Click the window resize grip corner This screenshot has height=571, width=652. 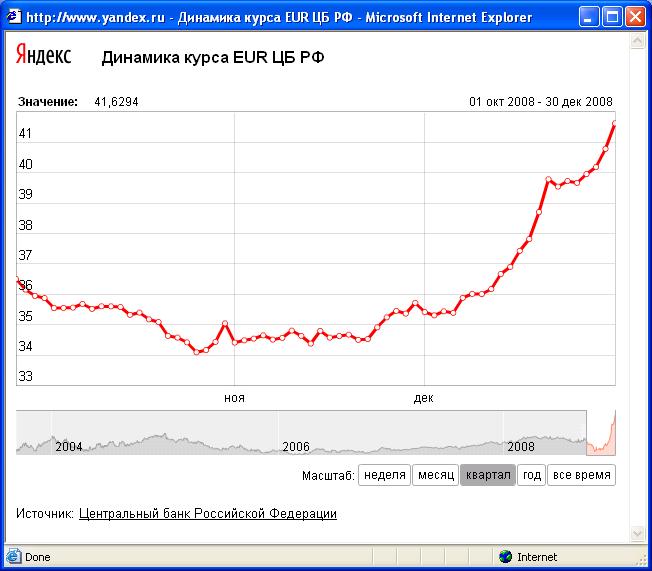coord(642,561)
